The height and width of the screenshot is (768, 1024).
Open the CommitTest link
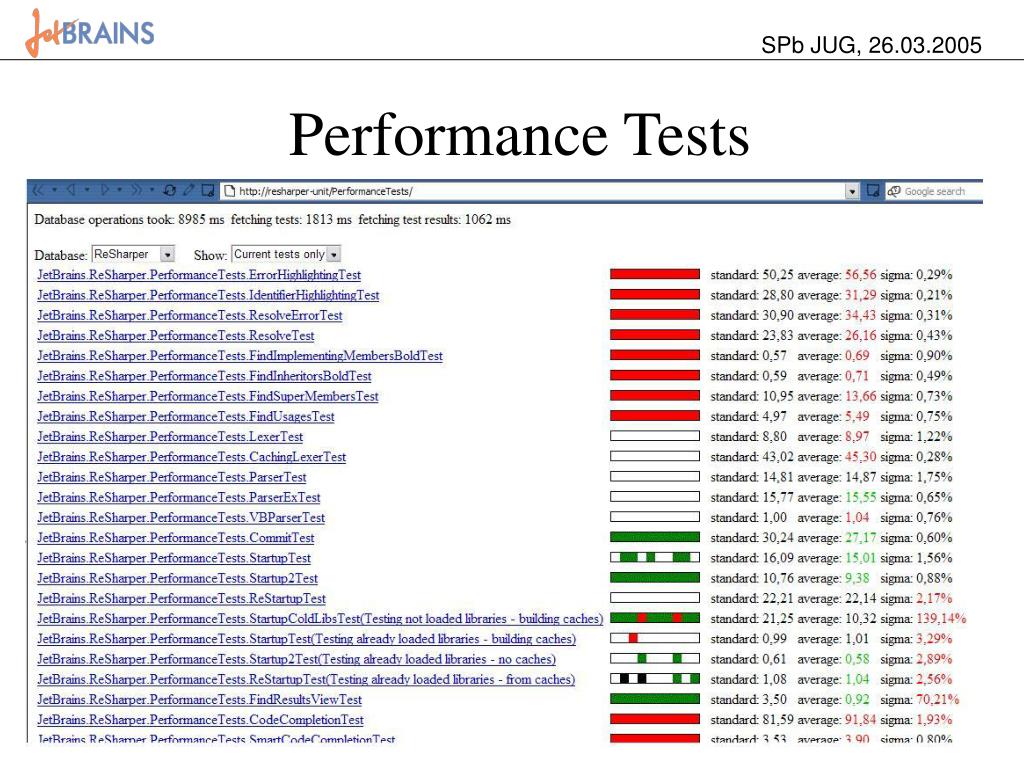(176, 538)
